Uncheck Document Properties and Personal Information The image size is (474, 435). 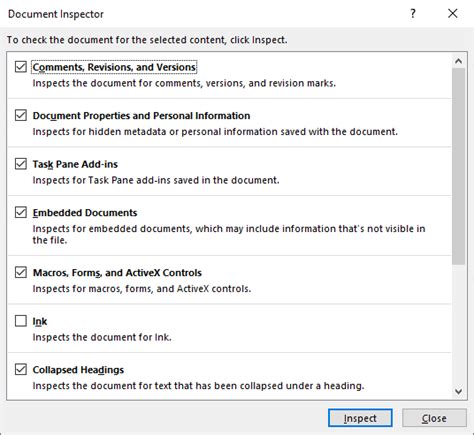(x=21, y=115)
